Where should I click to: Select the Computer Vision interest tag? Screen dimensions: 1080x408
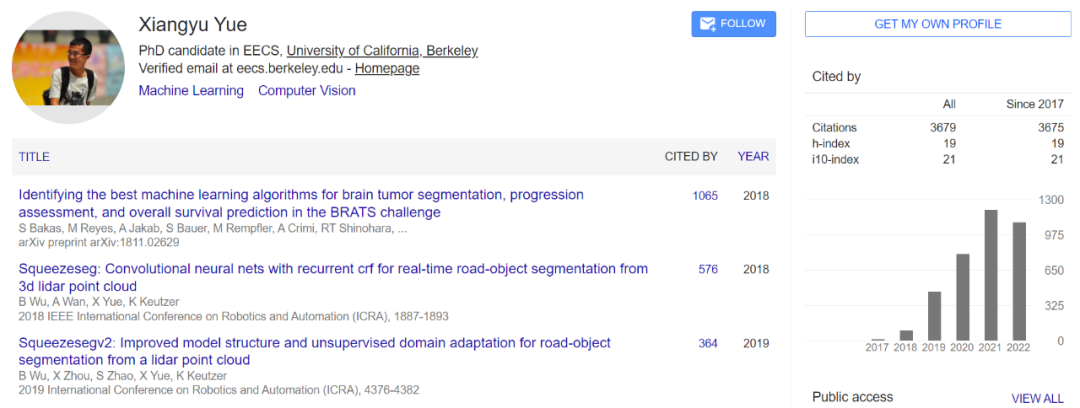pyautogui.click(x=307, y=91)
